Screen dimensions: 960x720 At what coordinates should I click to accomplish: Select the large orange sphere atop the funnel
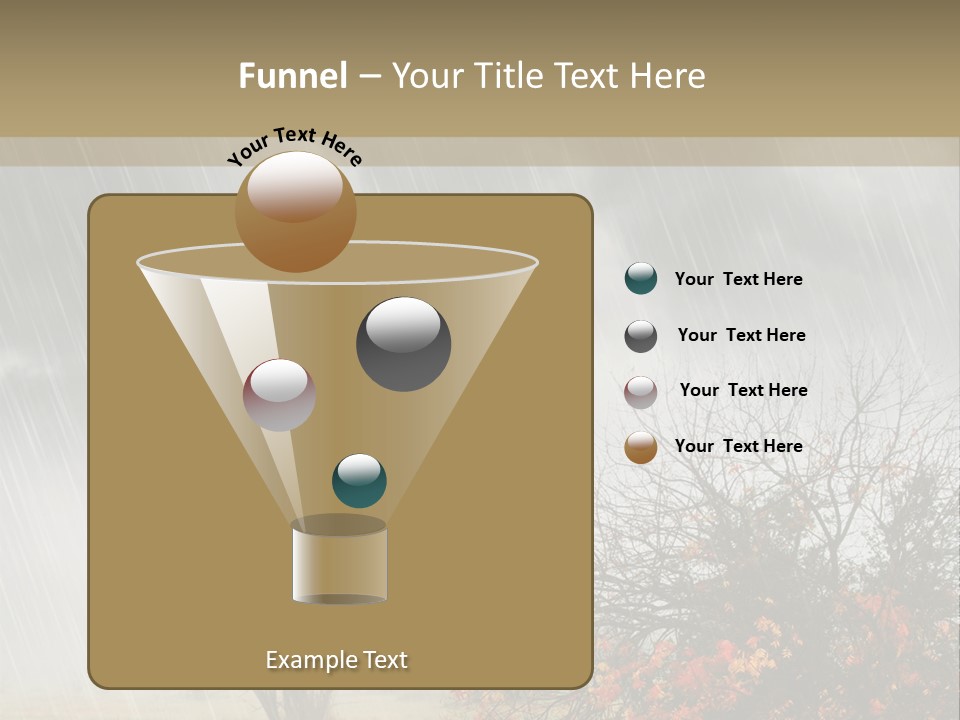295,212
